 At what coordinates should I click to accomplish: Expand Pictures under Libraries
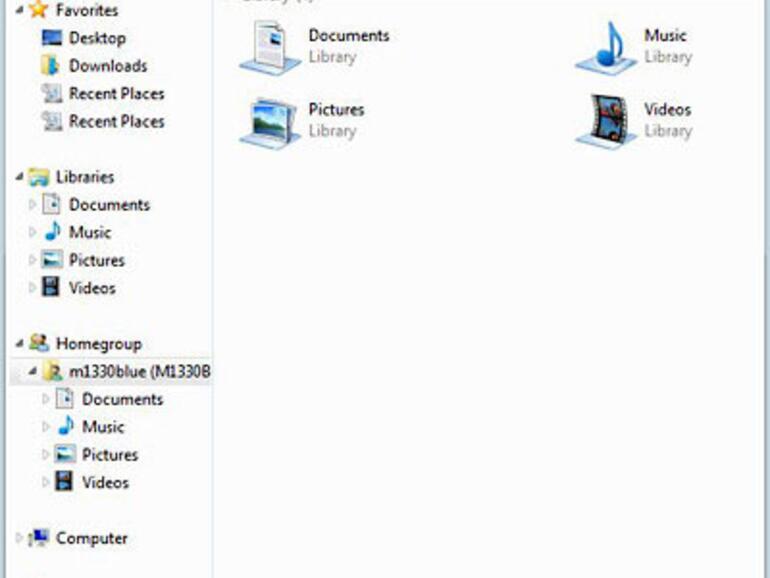(32, 260)
